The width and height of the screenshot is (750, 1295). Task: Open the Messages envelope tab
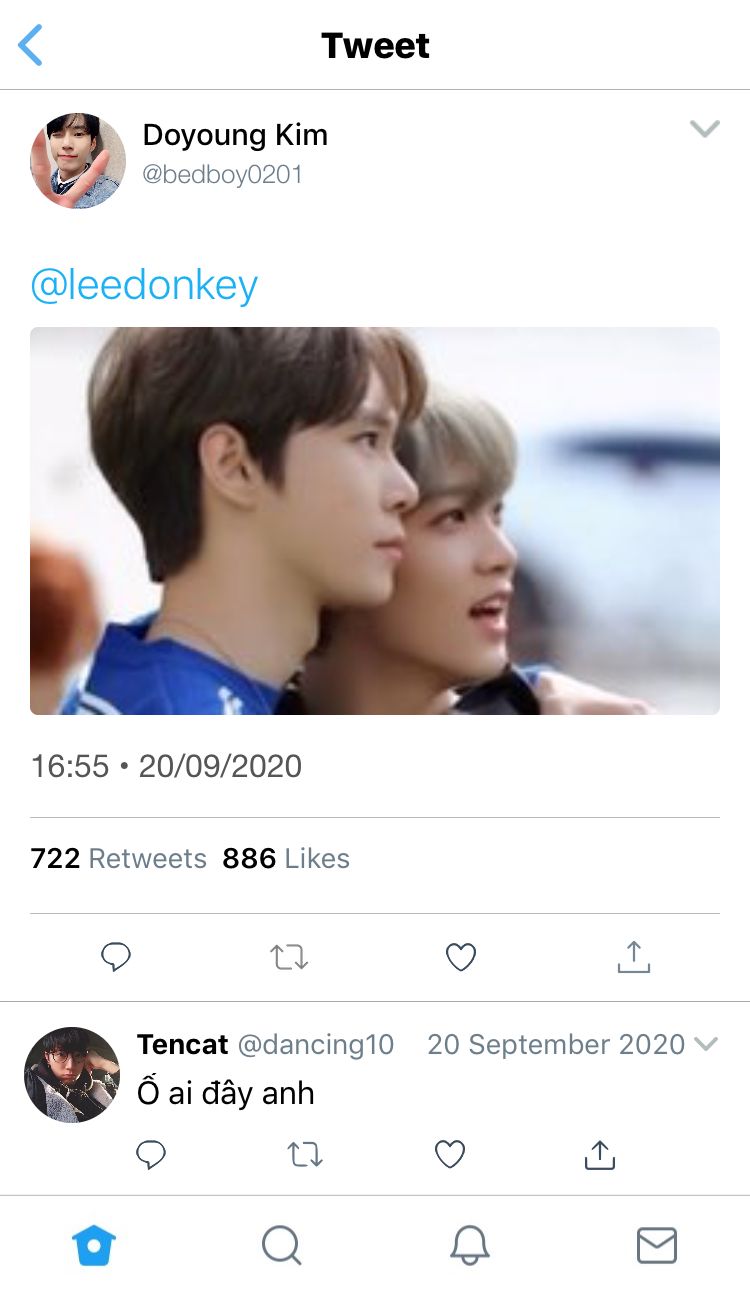point(656,1246)
